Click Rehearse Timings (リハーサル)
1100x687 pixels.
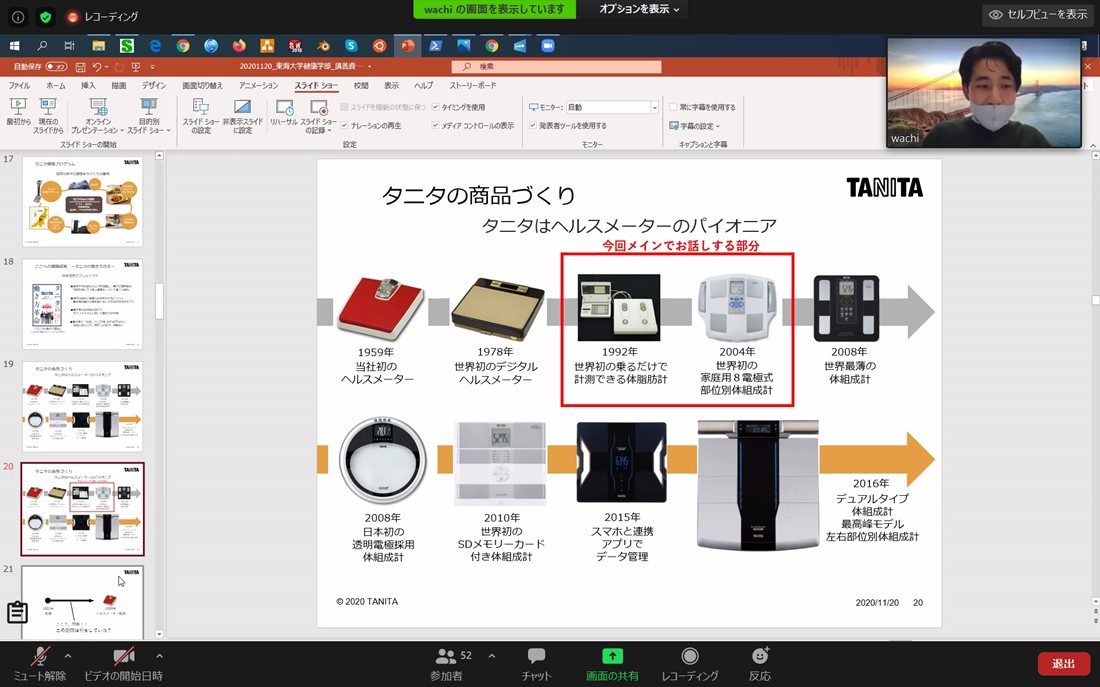click(284, 112)
